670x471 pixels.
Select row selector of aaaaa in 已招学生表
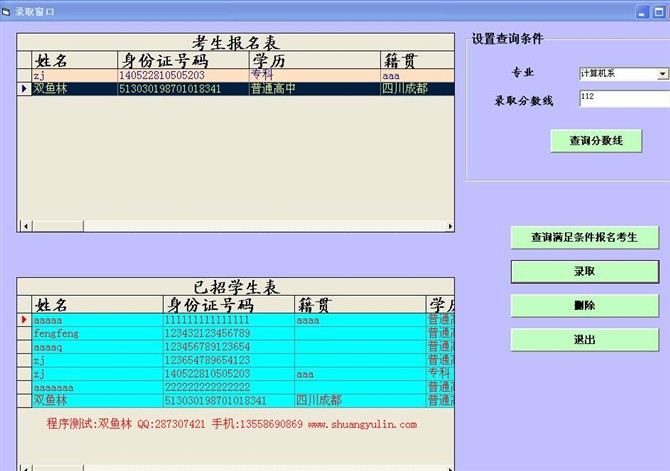(24, 320)
